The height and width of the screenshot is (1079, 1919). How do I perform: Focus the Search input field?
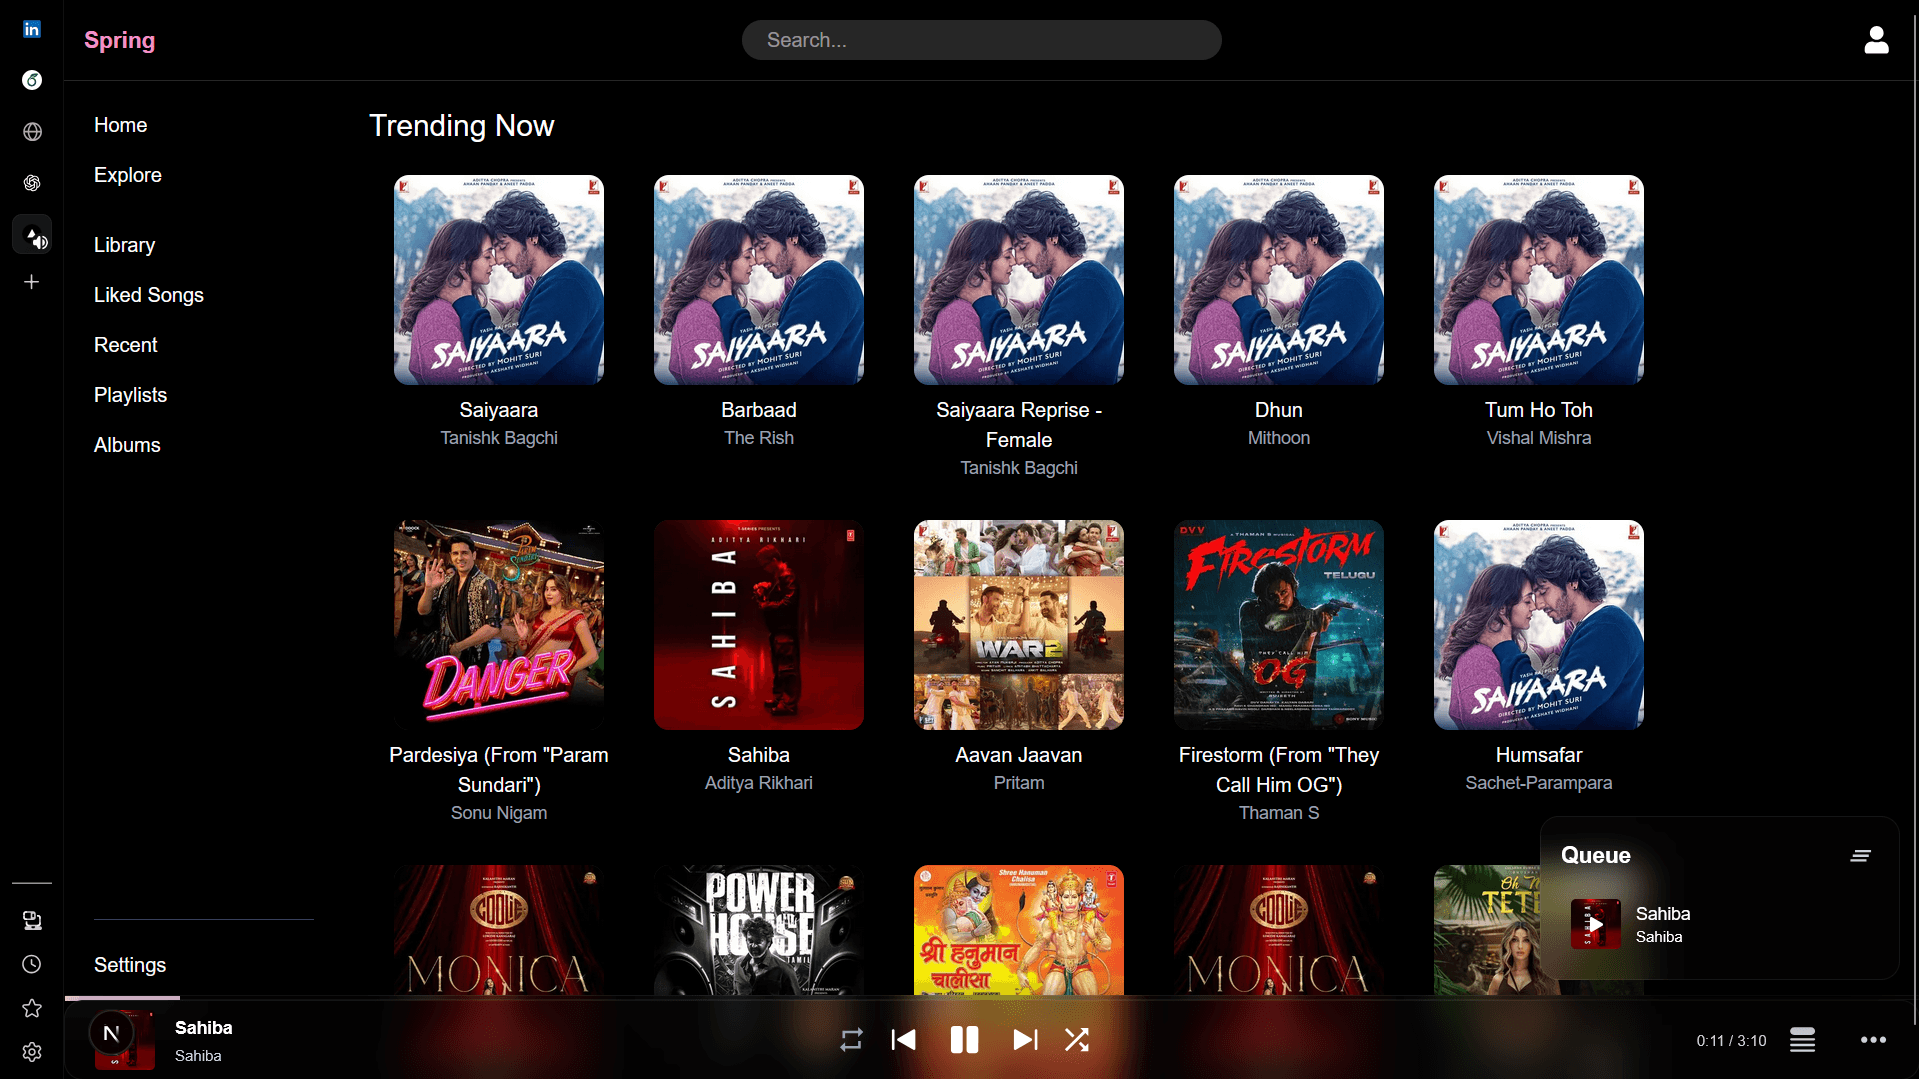(x=981, y=40)
